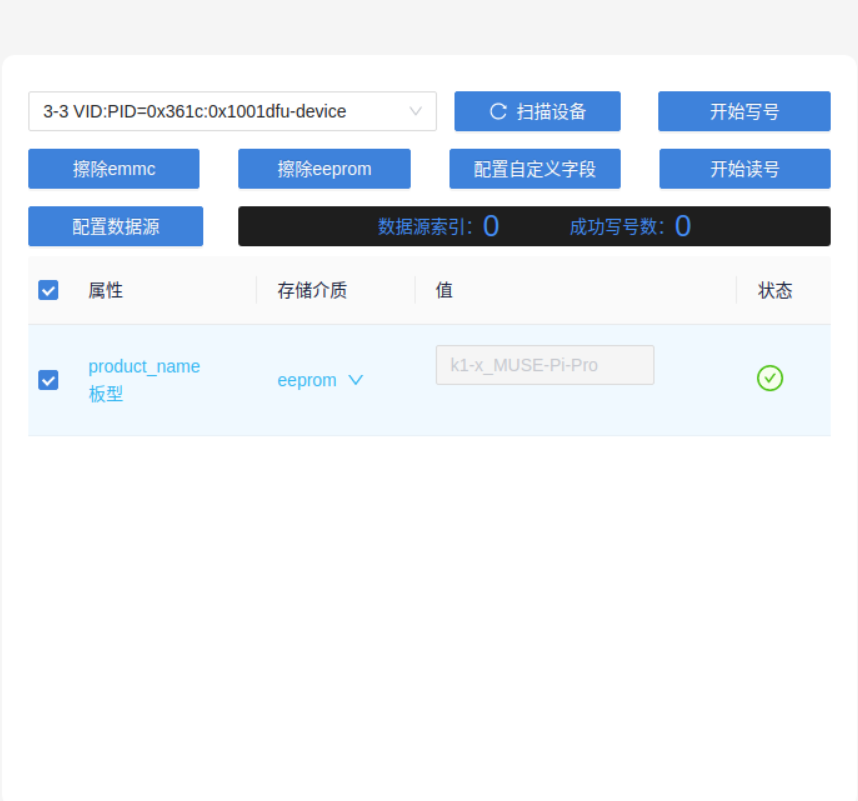Click the 数据源索引 counter display
Image resolution: width=858 pixels, height=801 pixels.
438,226
